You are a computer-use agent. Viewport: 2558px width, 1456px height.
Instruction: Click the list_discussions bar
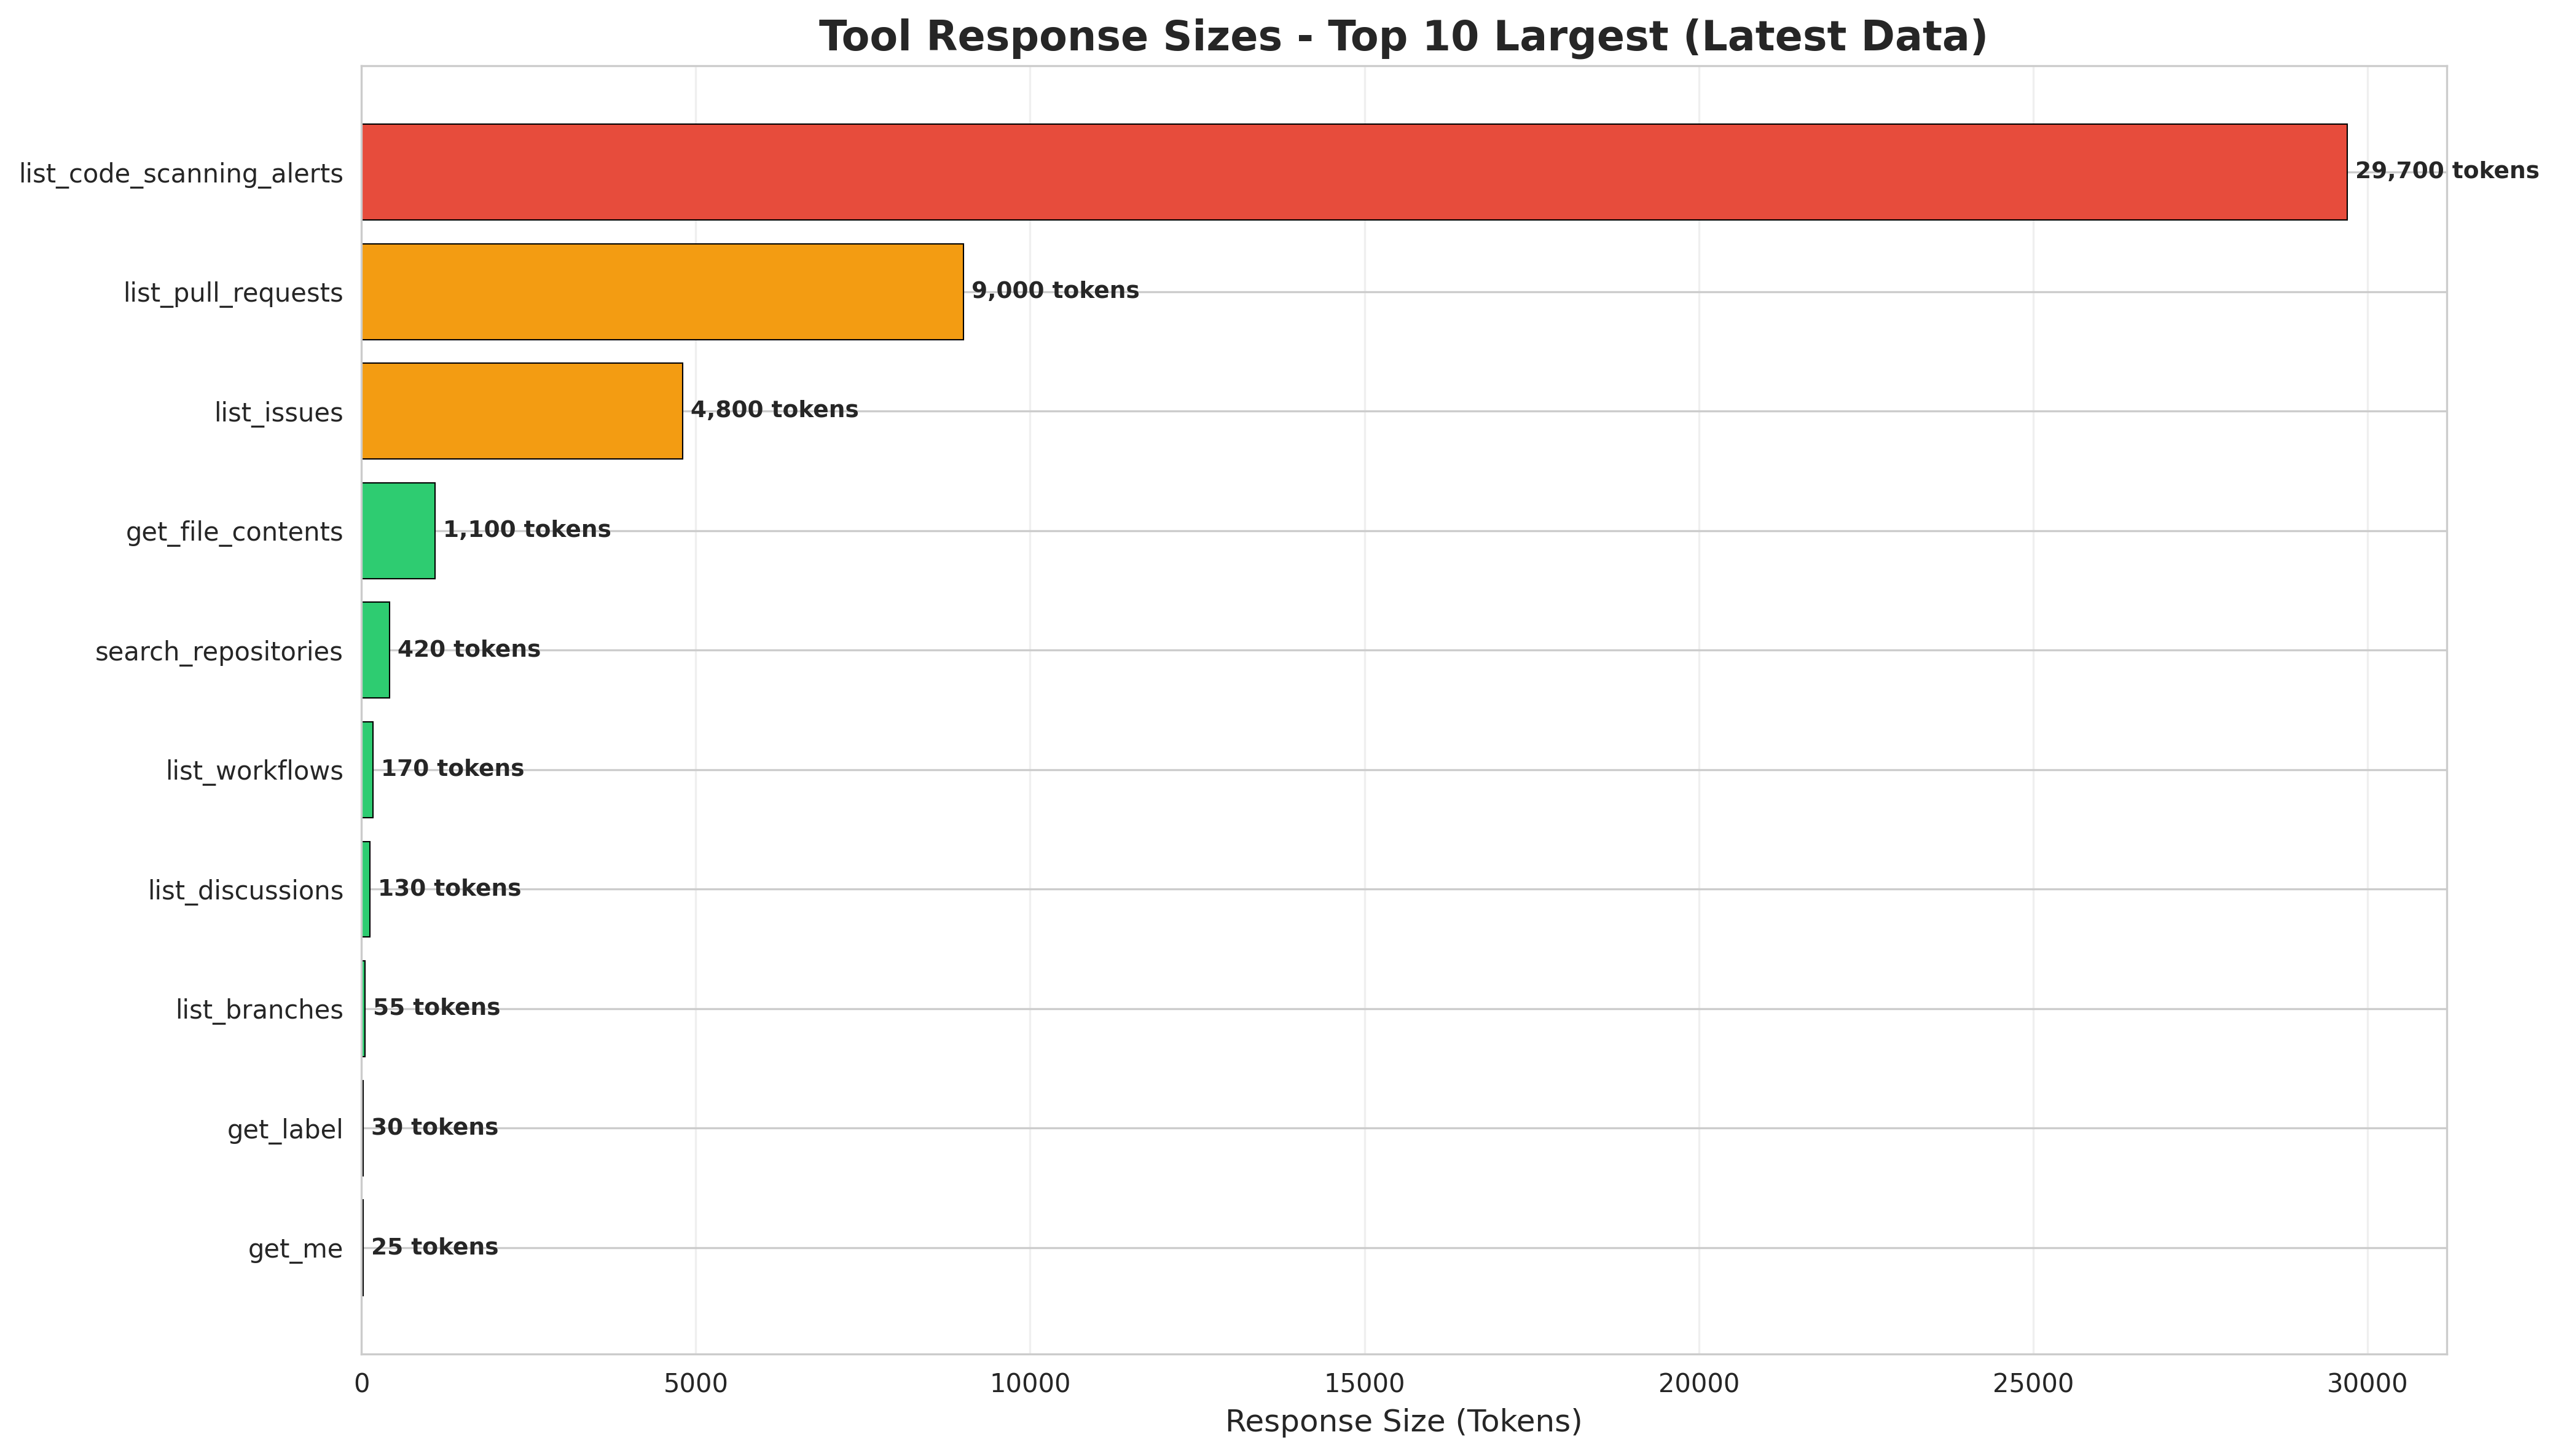pos(366,889)
